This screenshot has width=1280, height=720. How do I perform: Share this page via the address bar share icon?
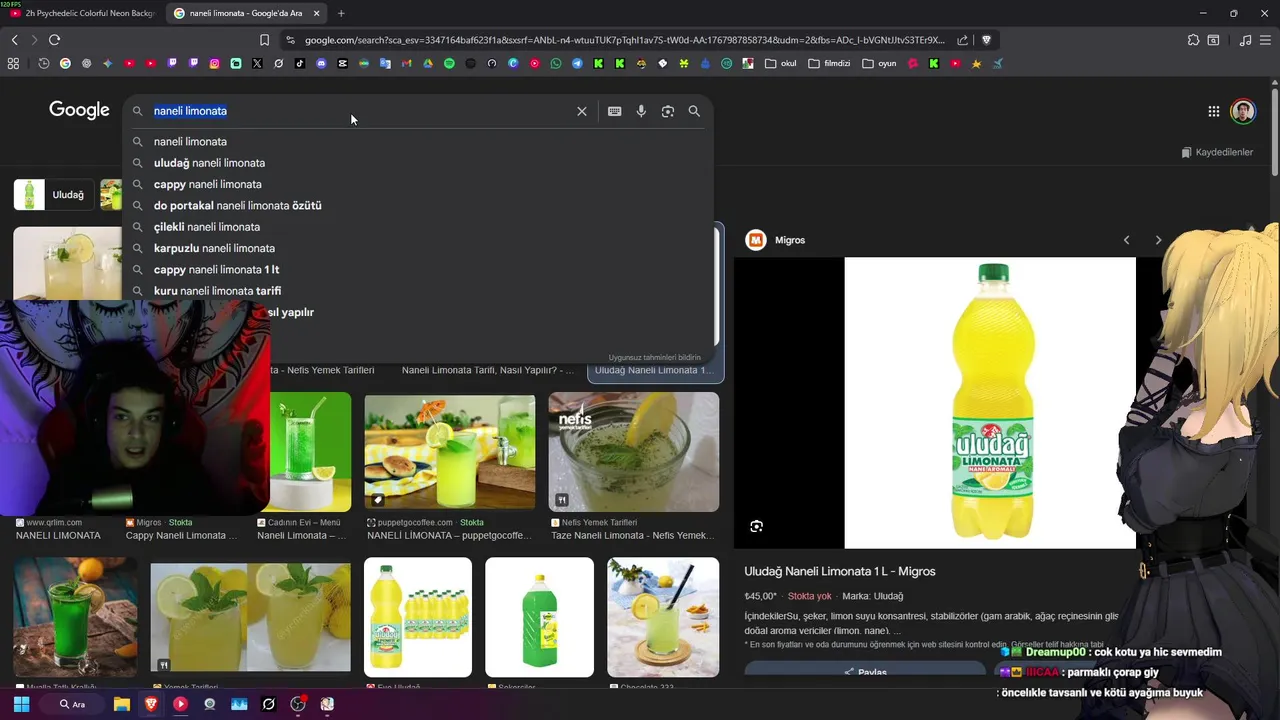(962, 40)
